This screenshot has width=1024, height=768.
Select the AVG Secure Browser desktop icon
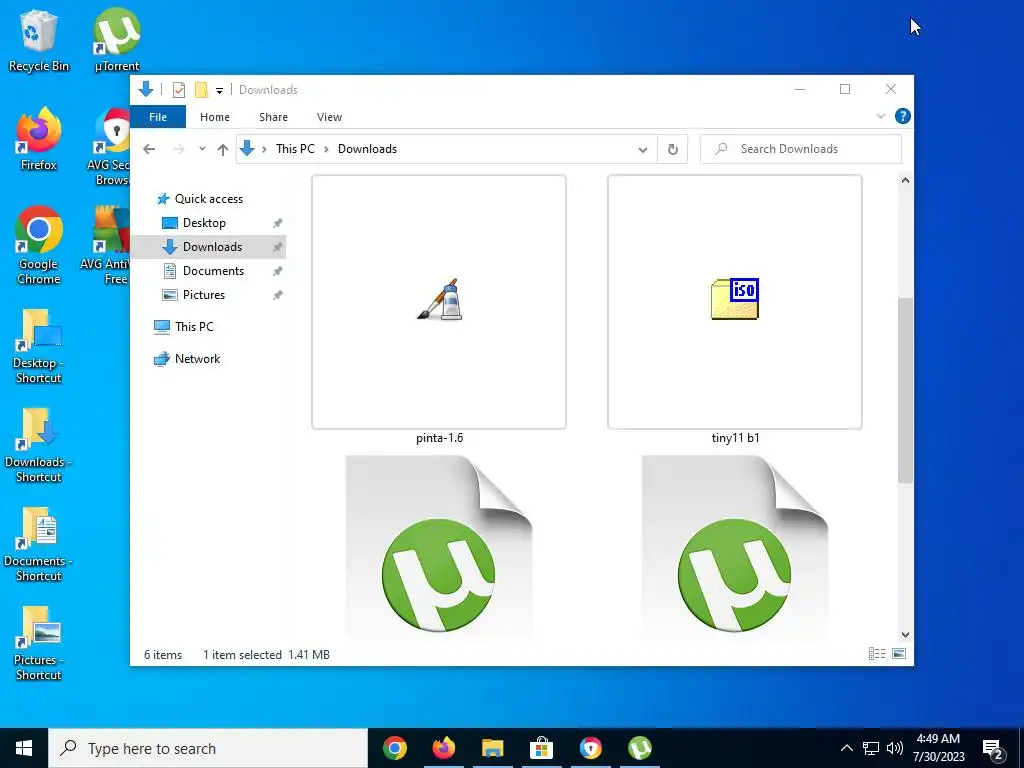111,146
